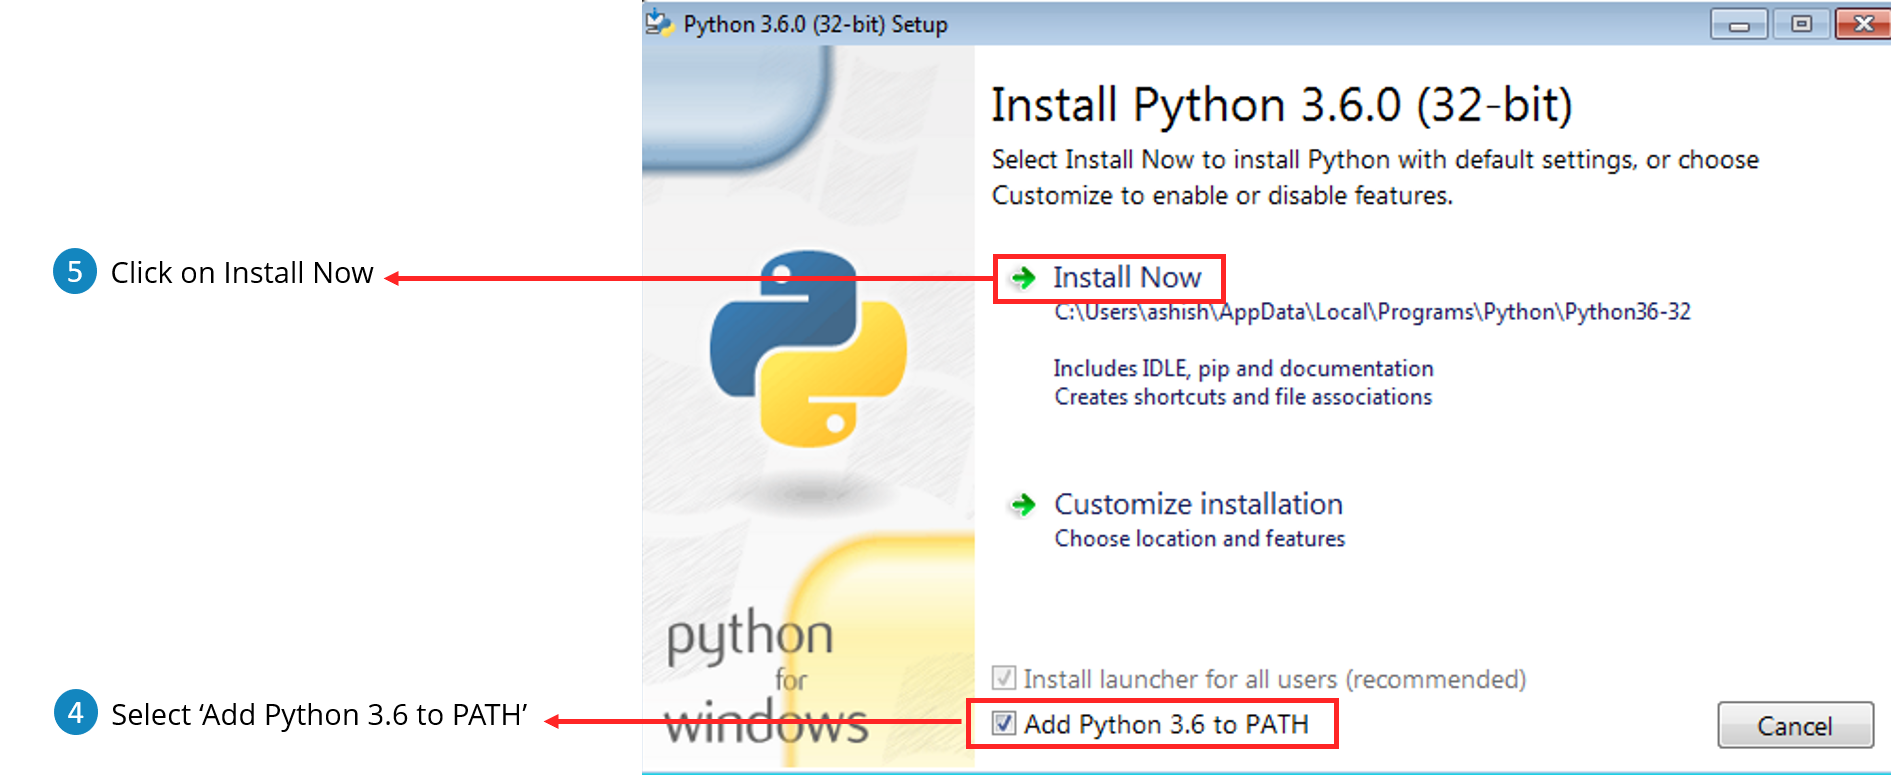
Task: Click the 'Add Python 3.6 to PATH' label
Action: click(x=1166, y=724)
